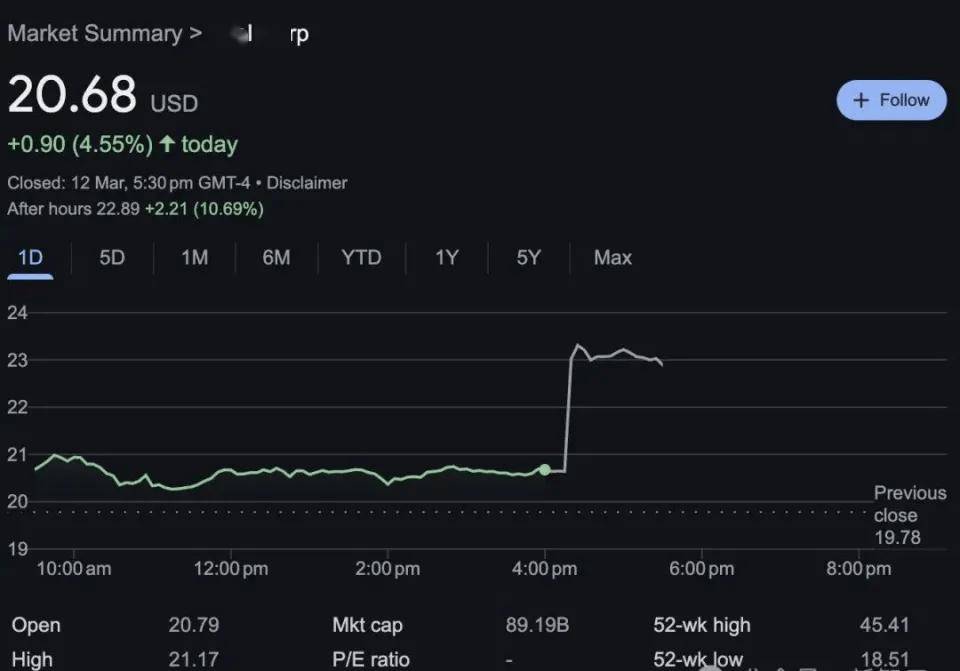This screenshot has width=960, height=671.
Task: Click the 52-wk high value 45.41
Action: (x=884, y=625)
